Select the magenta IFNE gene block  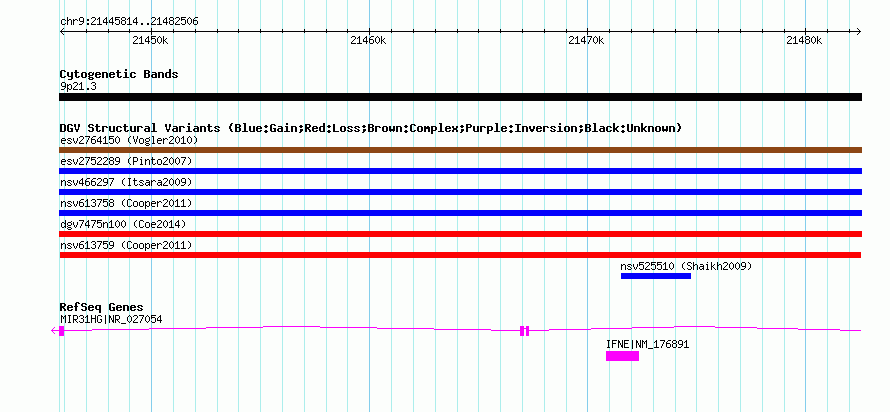pyautogui.click(x=622, y=356)
